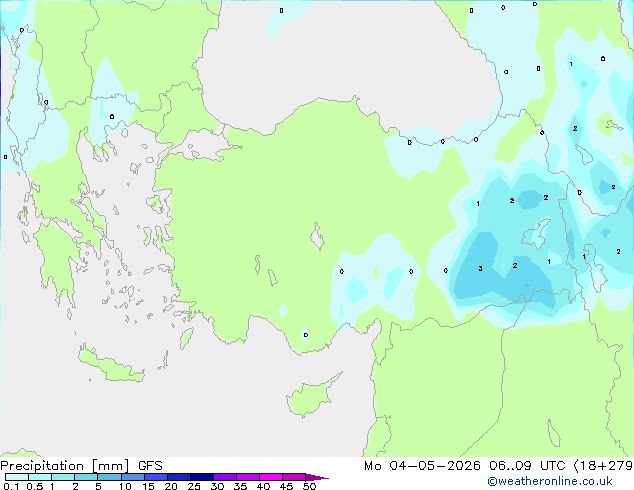Click the forecast date 'Mo 04-05-2026 06..09 UTC' label
Image resolution: width=634 pixels, height=490 pixels.
(465, 466)
